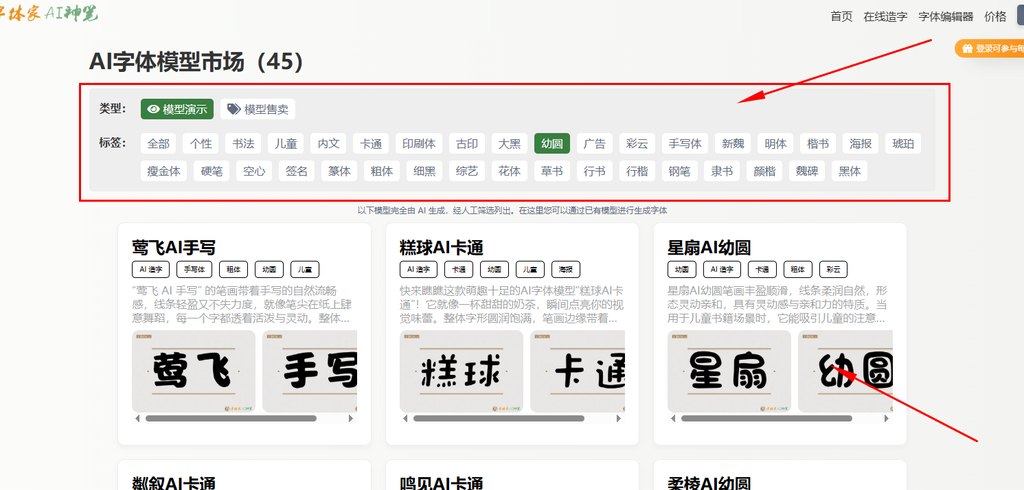The height and width of the screenshot is (490, 1024).
Task: Click the 糕球 preview thumbnail
Action: point(461,371)
